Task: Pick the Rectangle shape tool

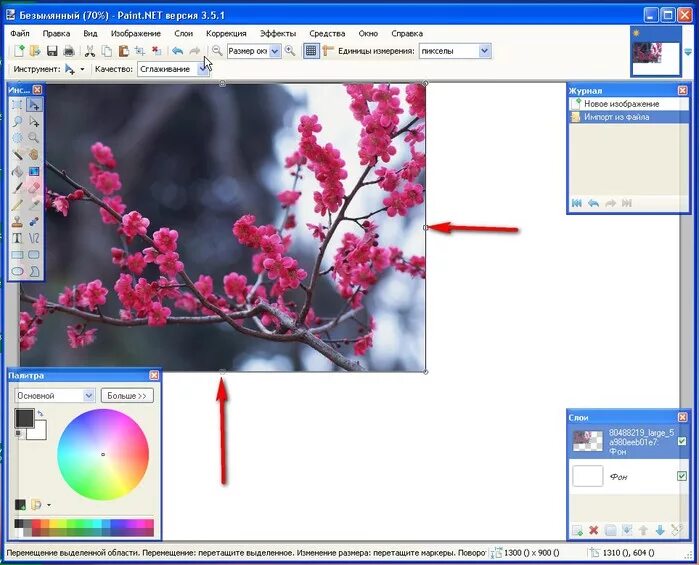Action: (x=17, y=255)
